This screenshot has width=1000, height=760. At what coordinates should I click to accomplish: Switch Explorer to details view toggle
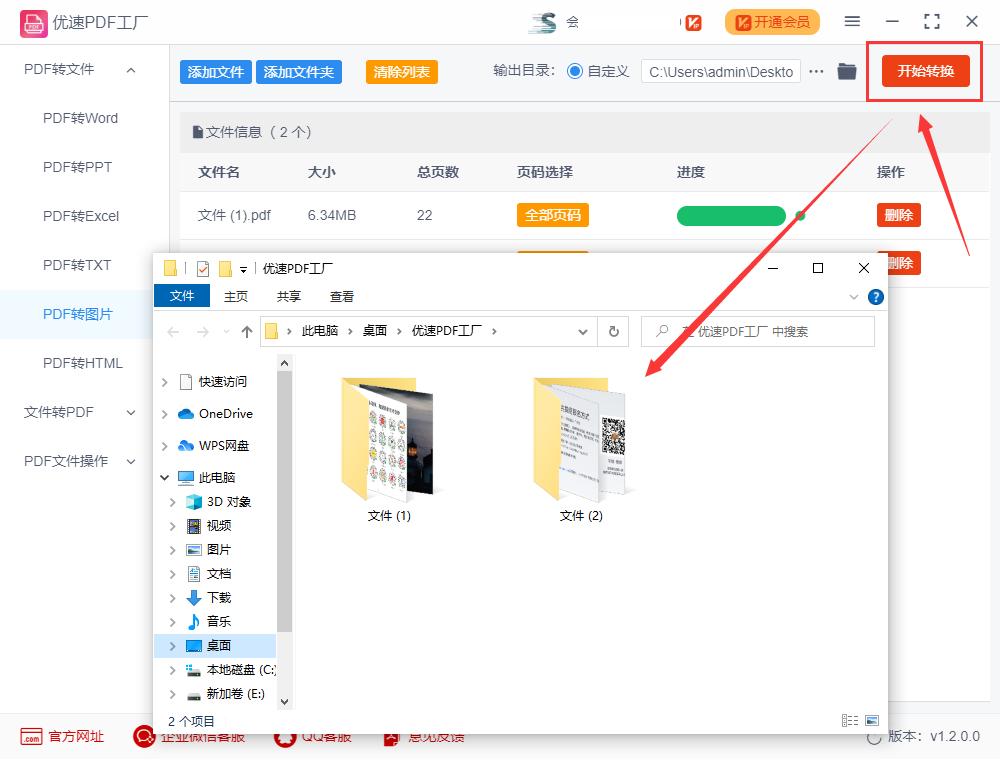click(x=850, y=720)
